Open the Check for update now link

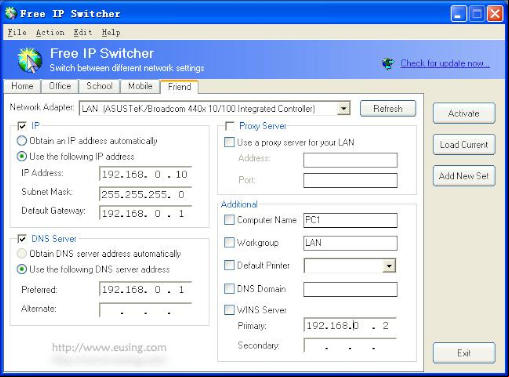tap(445, 63)
